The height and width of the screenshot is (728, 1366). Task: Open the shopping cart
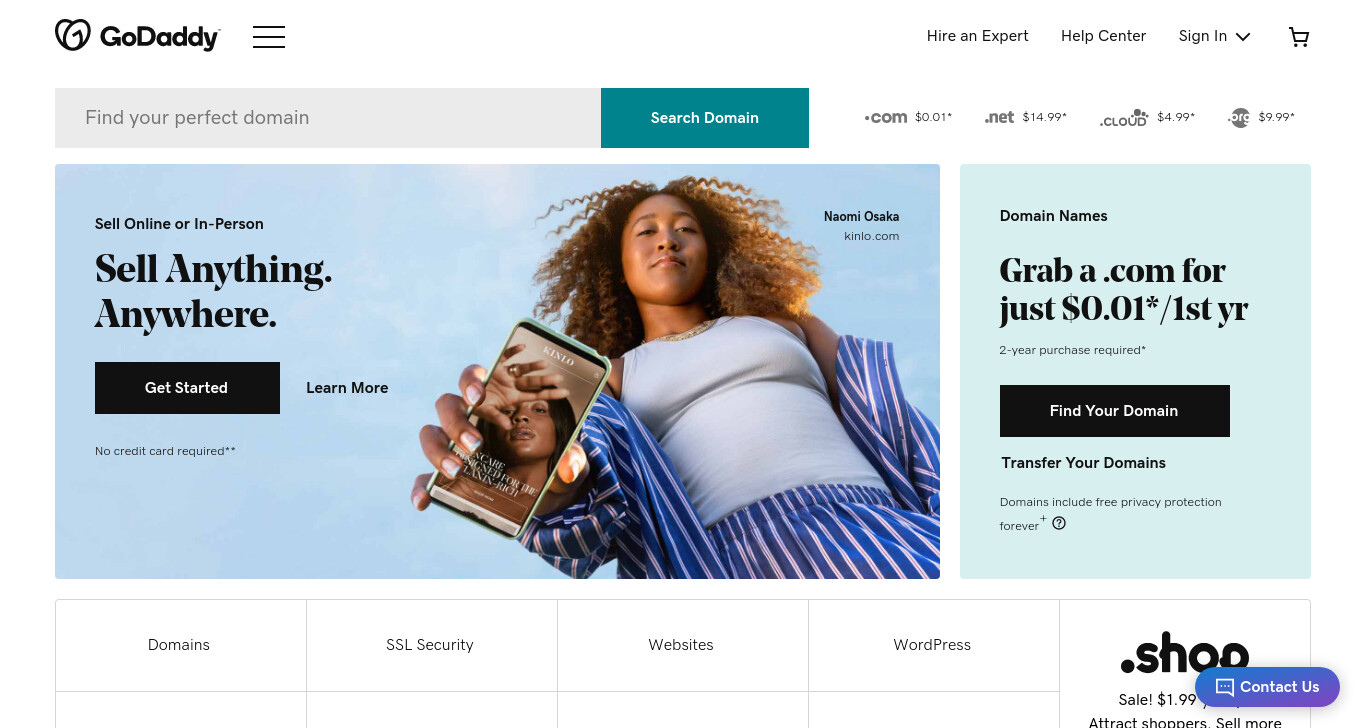tap(1299, 37)
